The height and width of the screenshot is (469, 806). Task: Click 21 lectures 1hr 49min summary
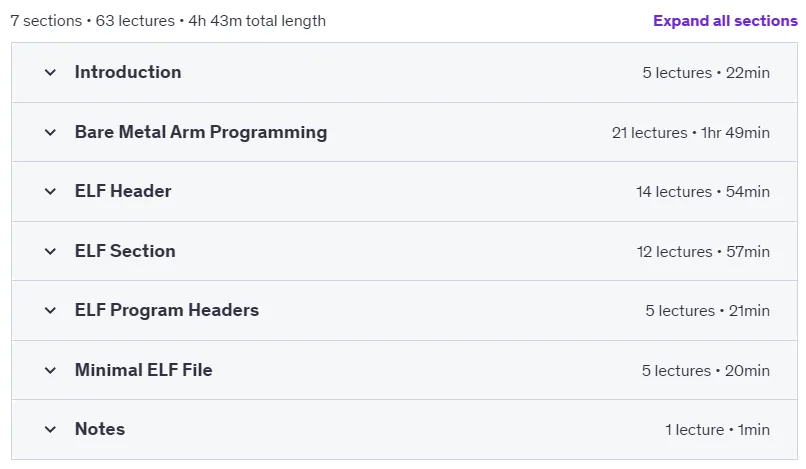point(690,133)
